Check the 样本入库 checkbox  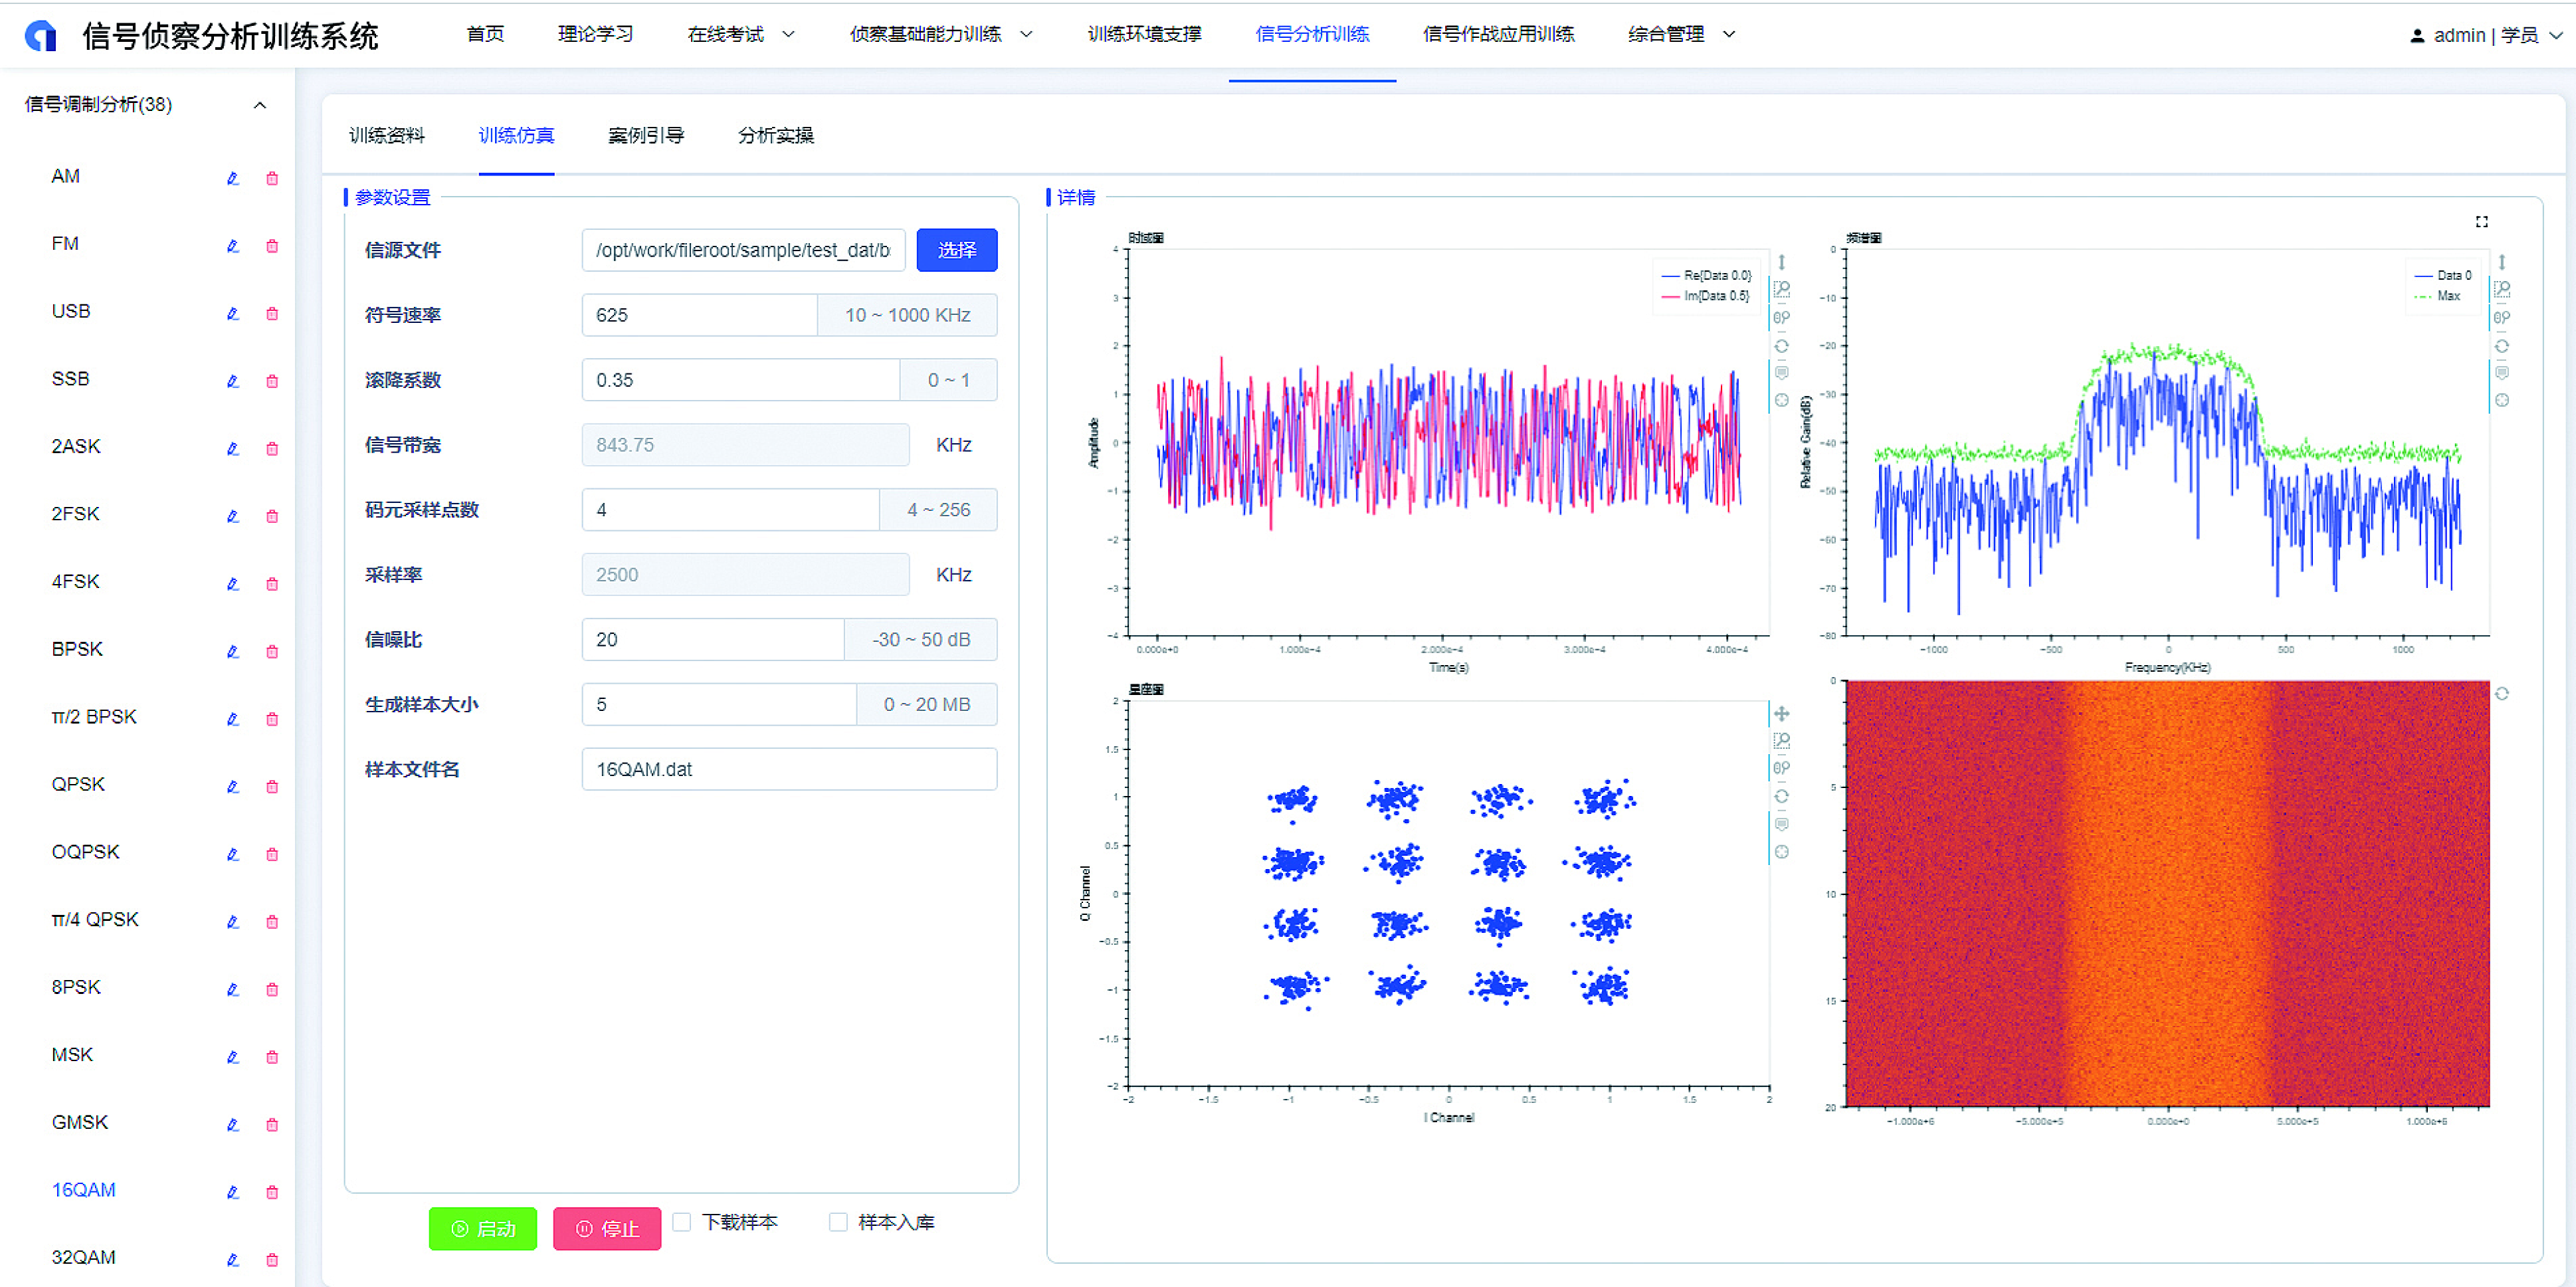(838, 1222)
